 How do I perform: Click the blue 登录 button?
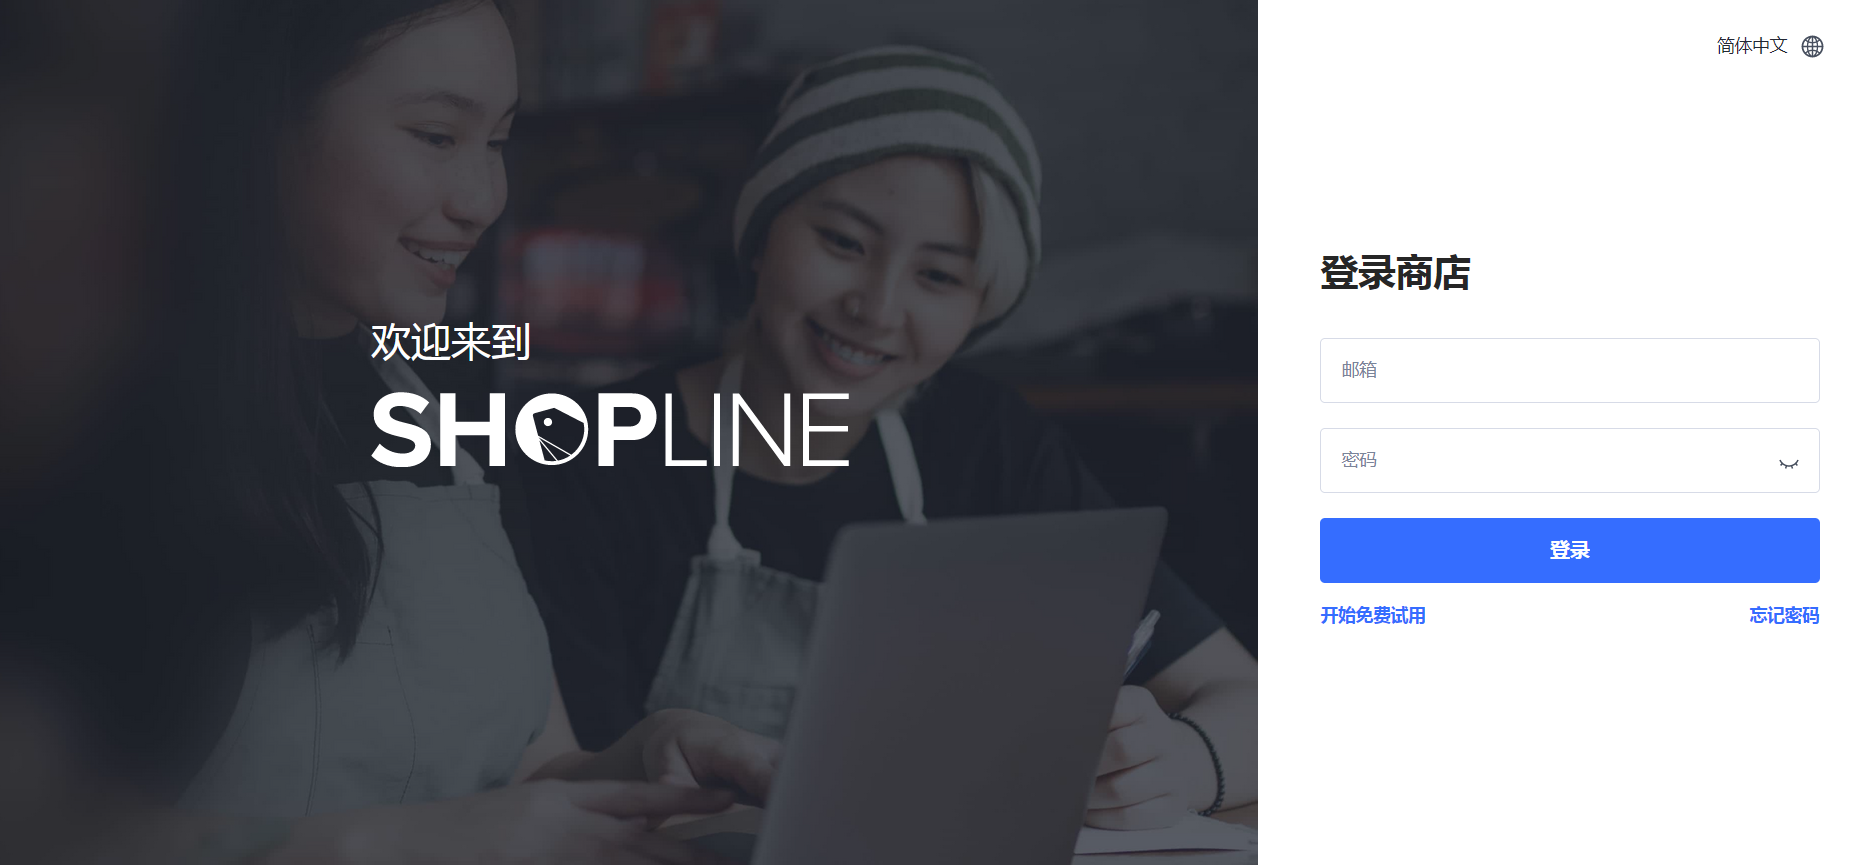pos(1569,550)
